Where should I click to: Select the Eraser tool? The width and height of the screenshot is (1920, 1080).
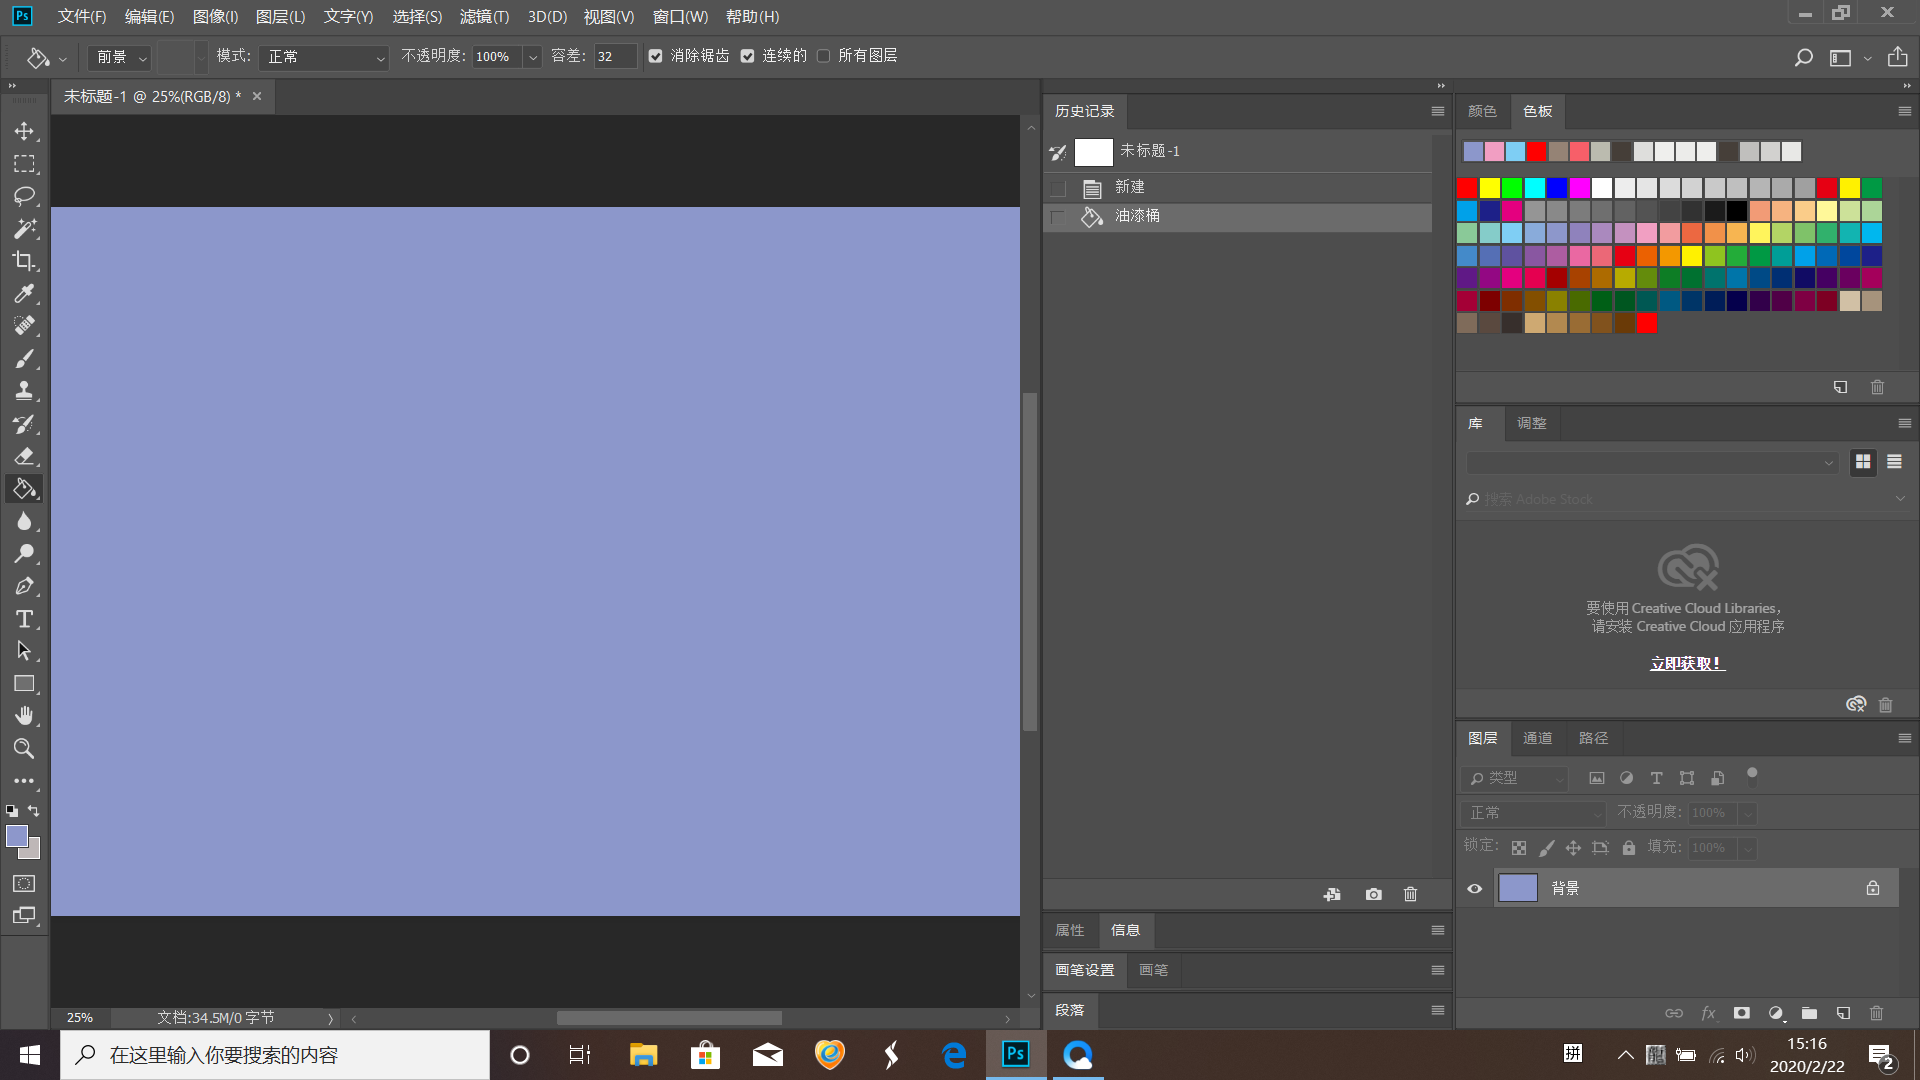[24, 456]
